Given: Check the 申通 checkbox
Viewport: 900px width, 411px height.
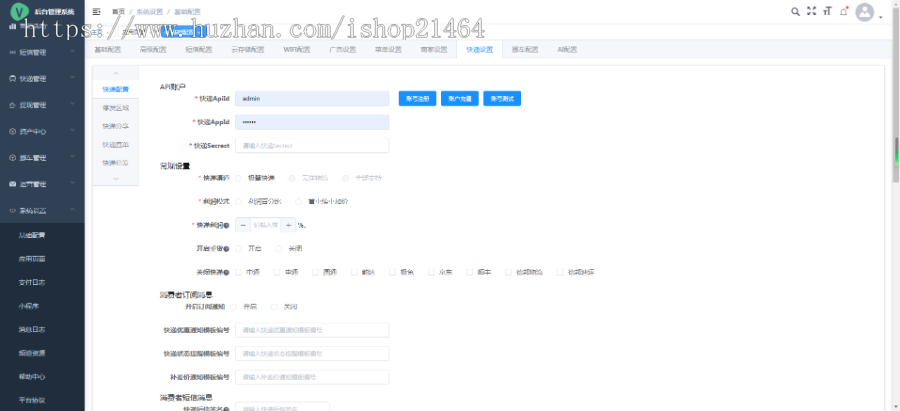Looking at the screenshot, I should pos(277,273).
